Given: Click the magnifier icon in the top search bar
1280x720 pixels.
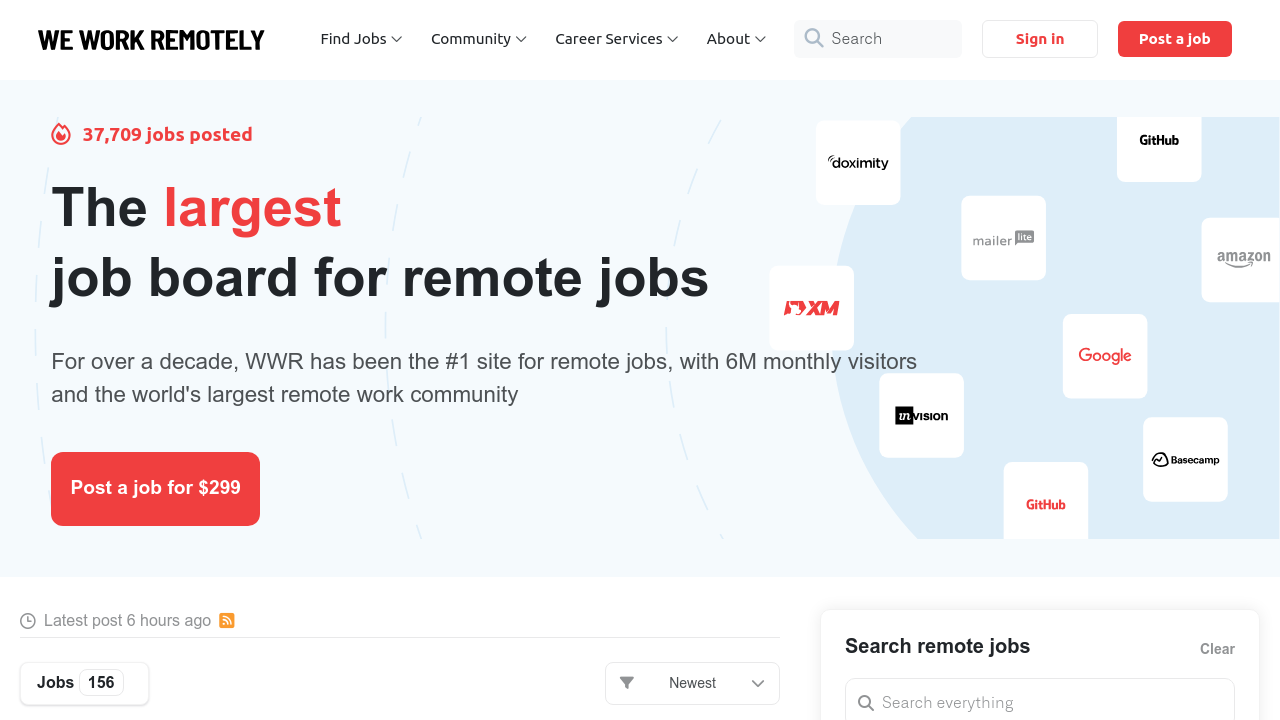Looking at the screenshot, I should (814, 38).
